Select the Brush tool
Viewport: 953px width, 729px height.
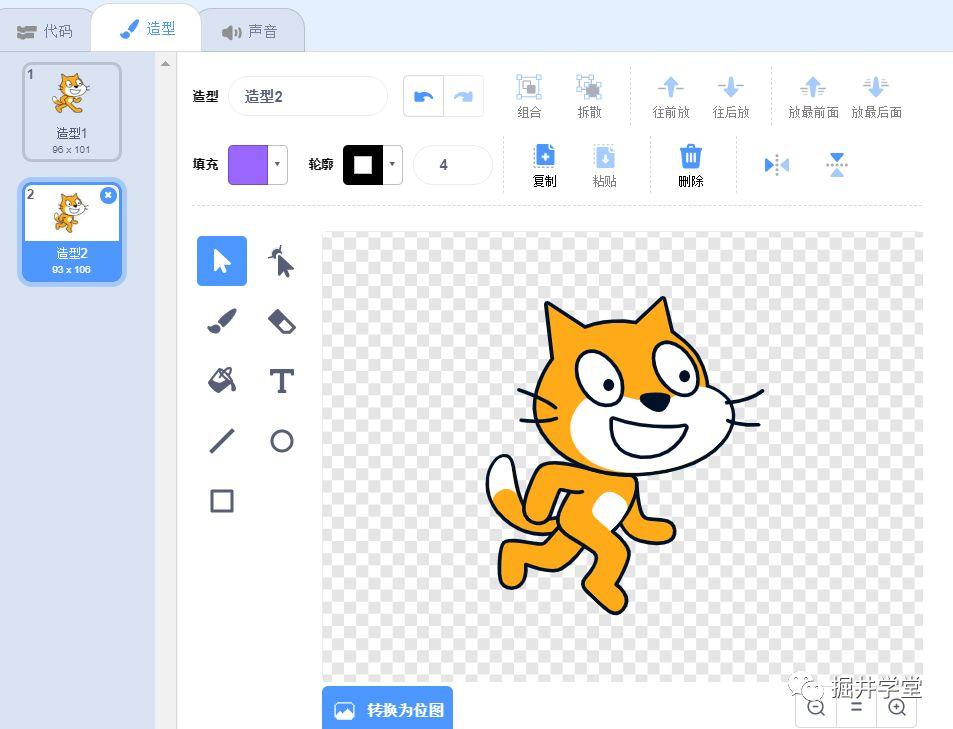coord(222,321)
